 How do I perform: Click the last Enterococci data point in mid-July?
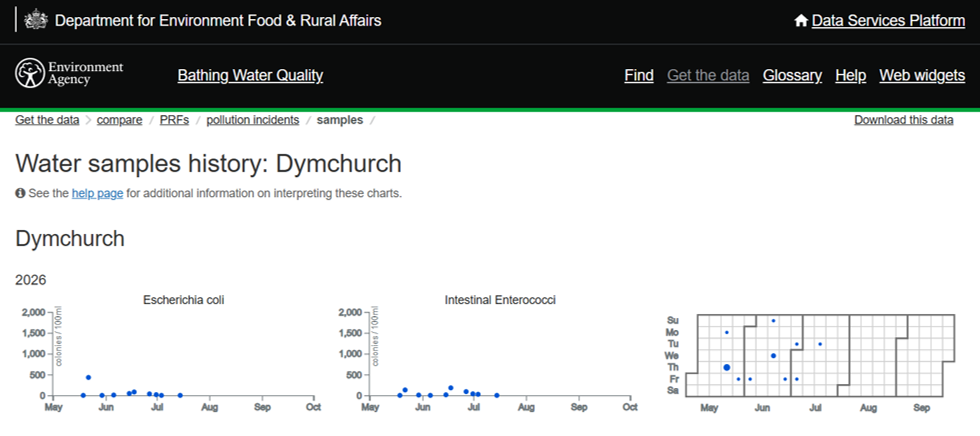(x=497, y=395)
